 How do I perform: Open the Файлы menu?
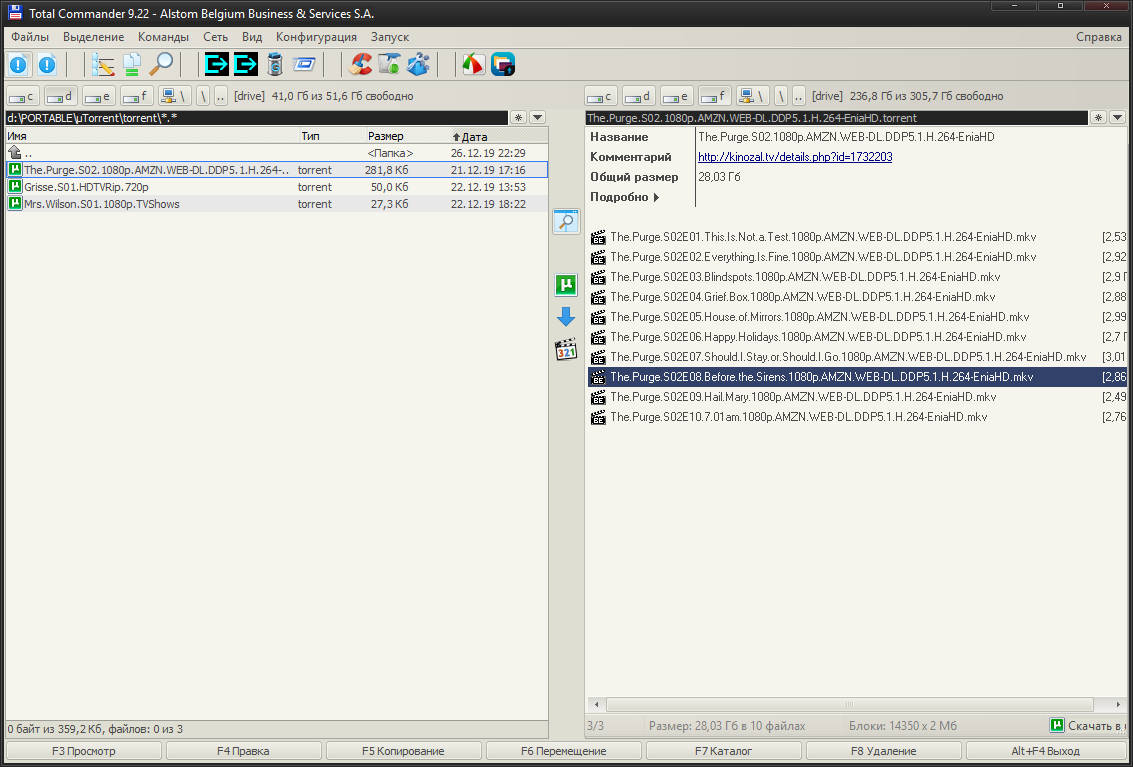point(30,37)
